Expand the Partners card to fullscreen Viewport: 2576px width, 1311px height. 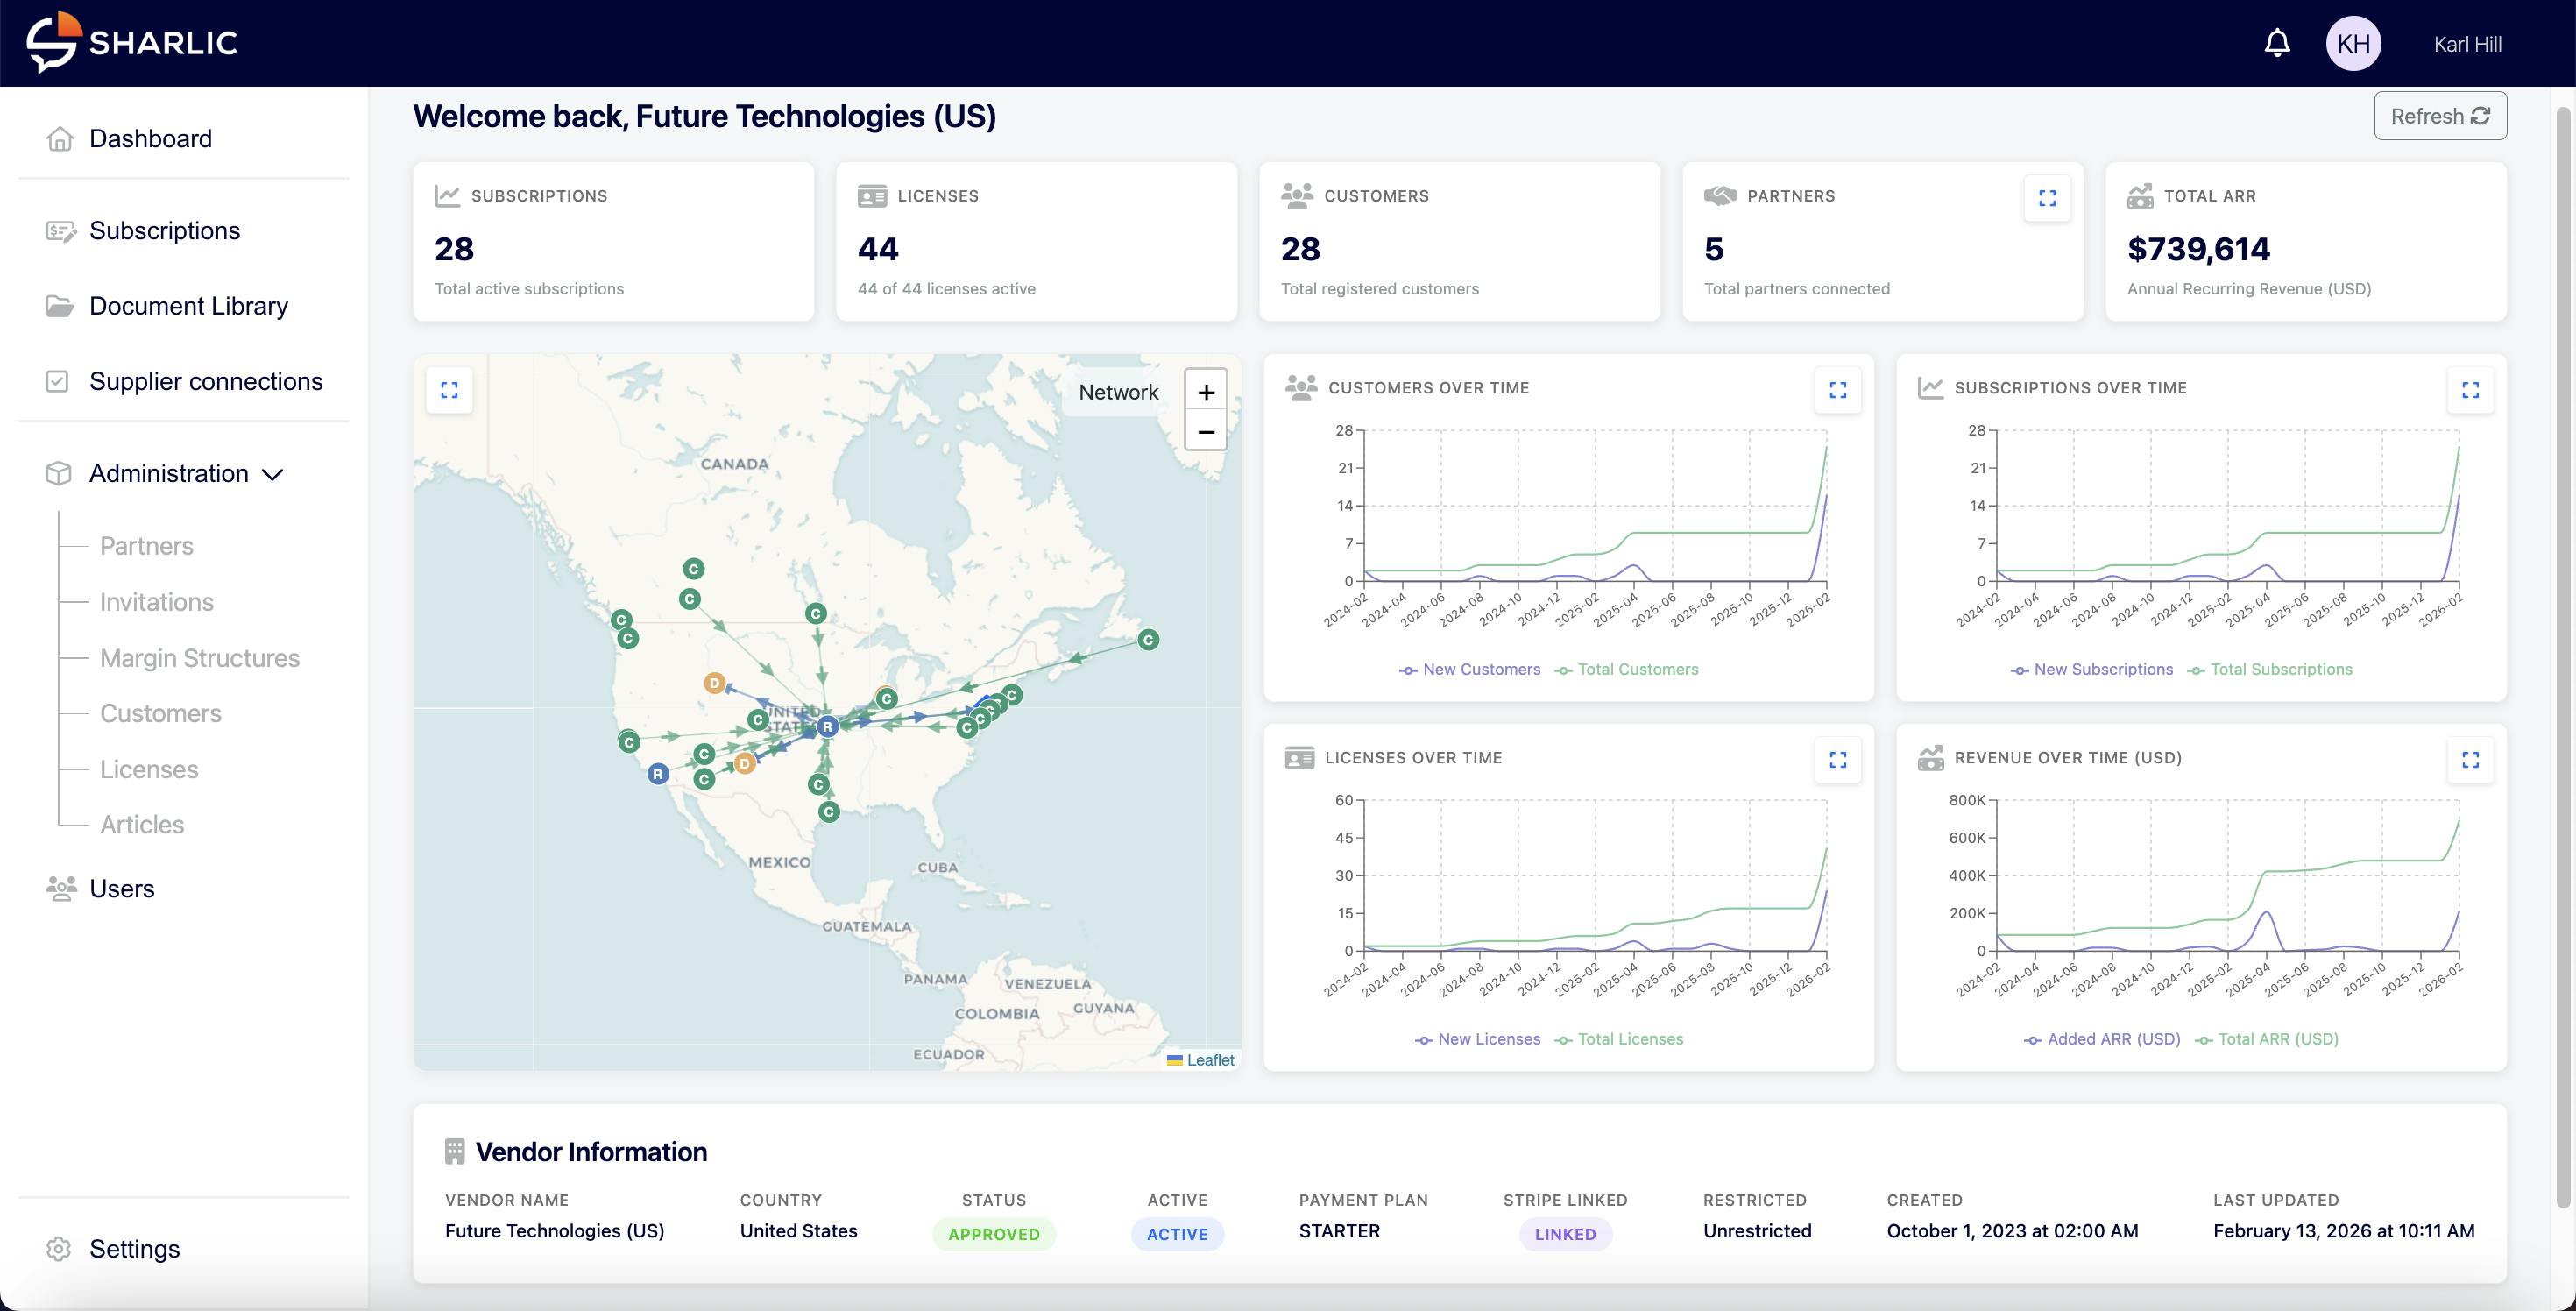click(2047, 198)
